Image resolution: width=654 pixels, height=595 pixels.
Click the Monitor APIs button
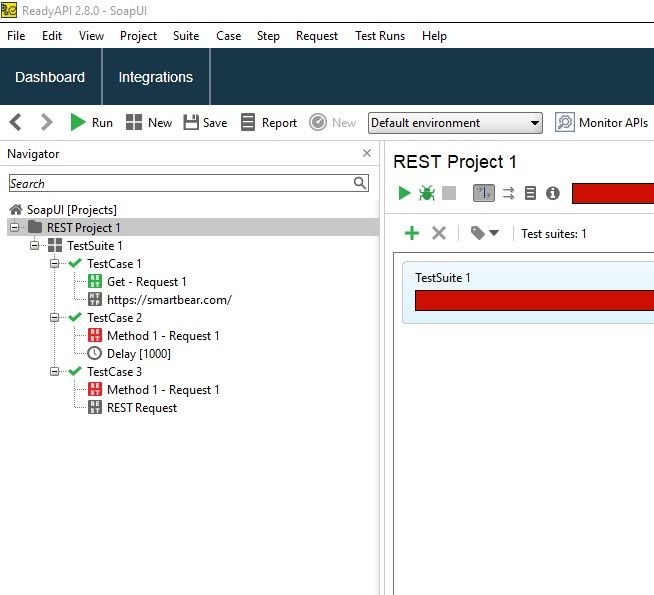click(603, 123)
